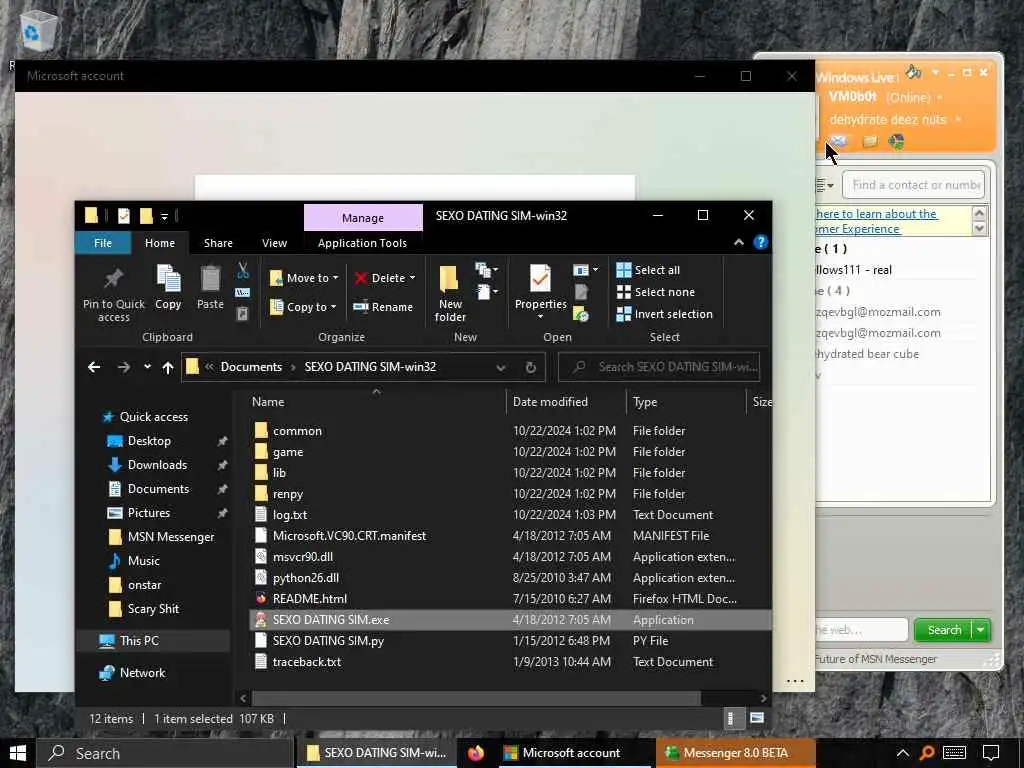Open the Messenger Search button dropdown arrow
Screen dimensions: 1024x768
(981, 630)
